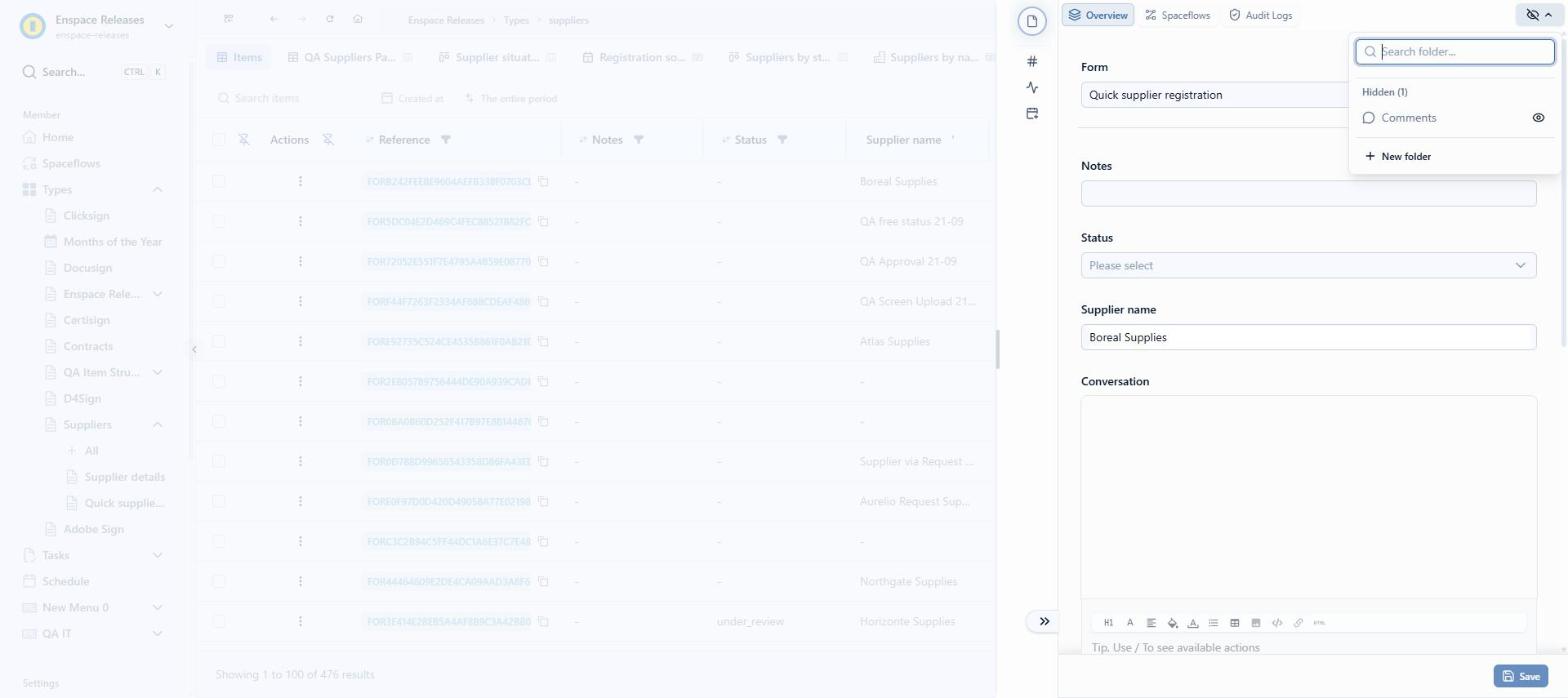
Task: Open the document icon in the side rail
Action: pos(1032,22)
